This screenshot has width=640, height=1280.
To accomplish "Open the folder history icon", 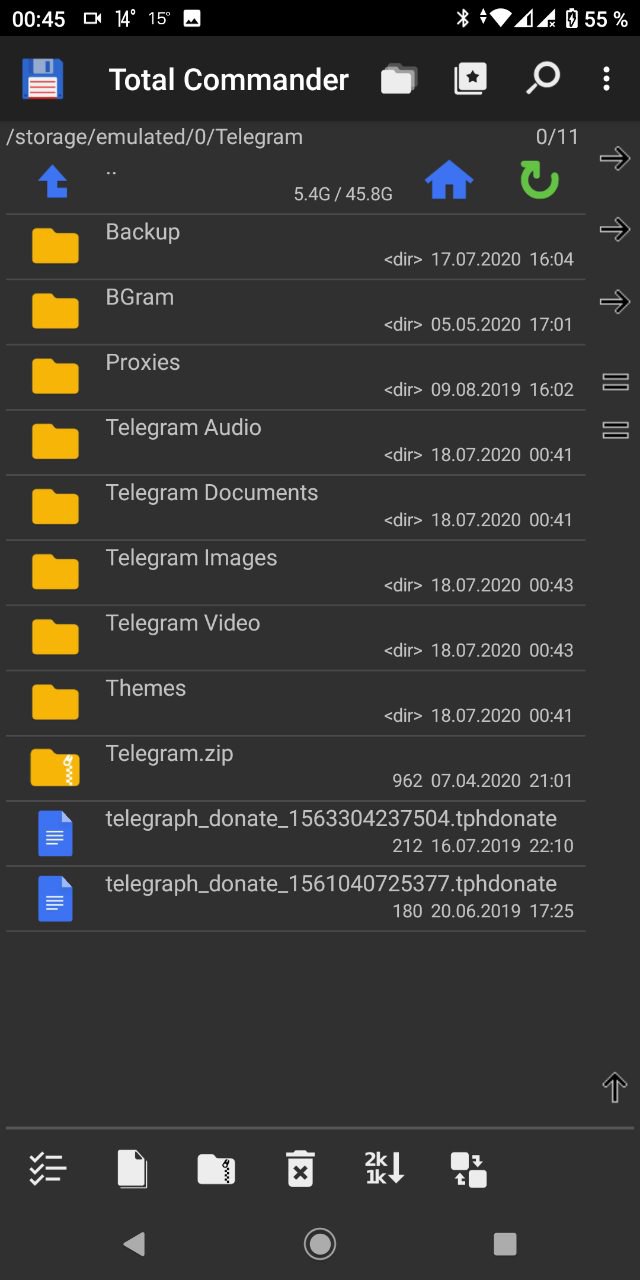I will [x=398, y=79].
